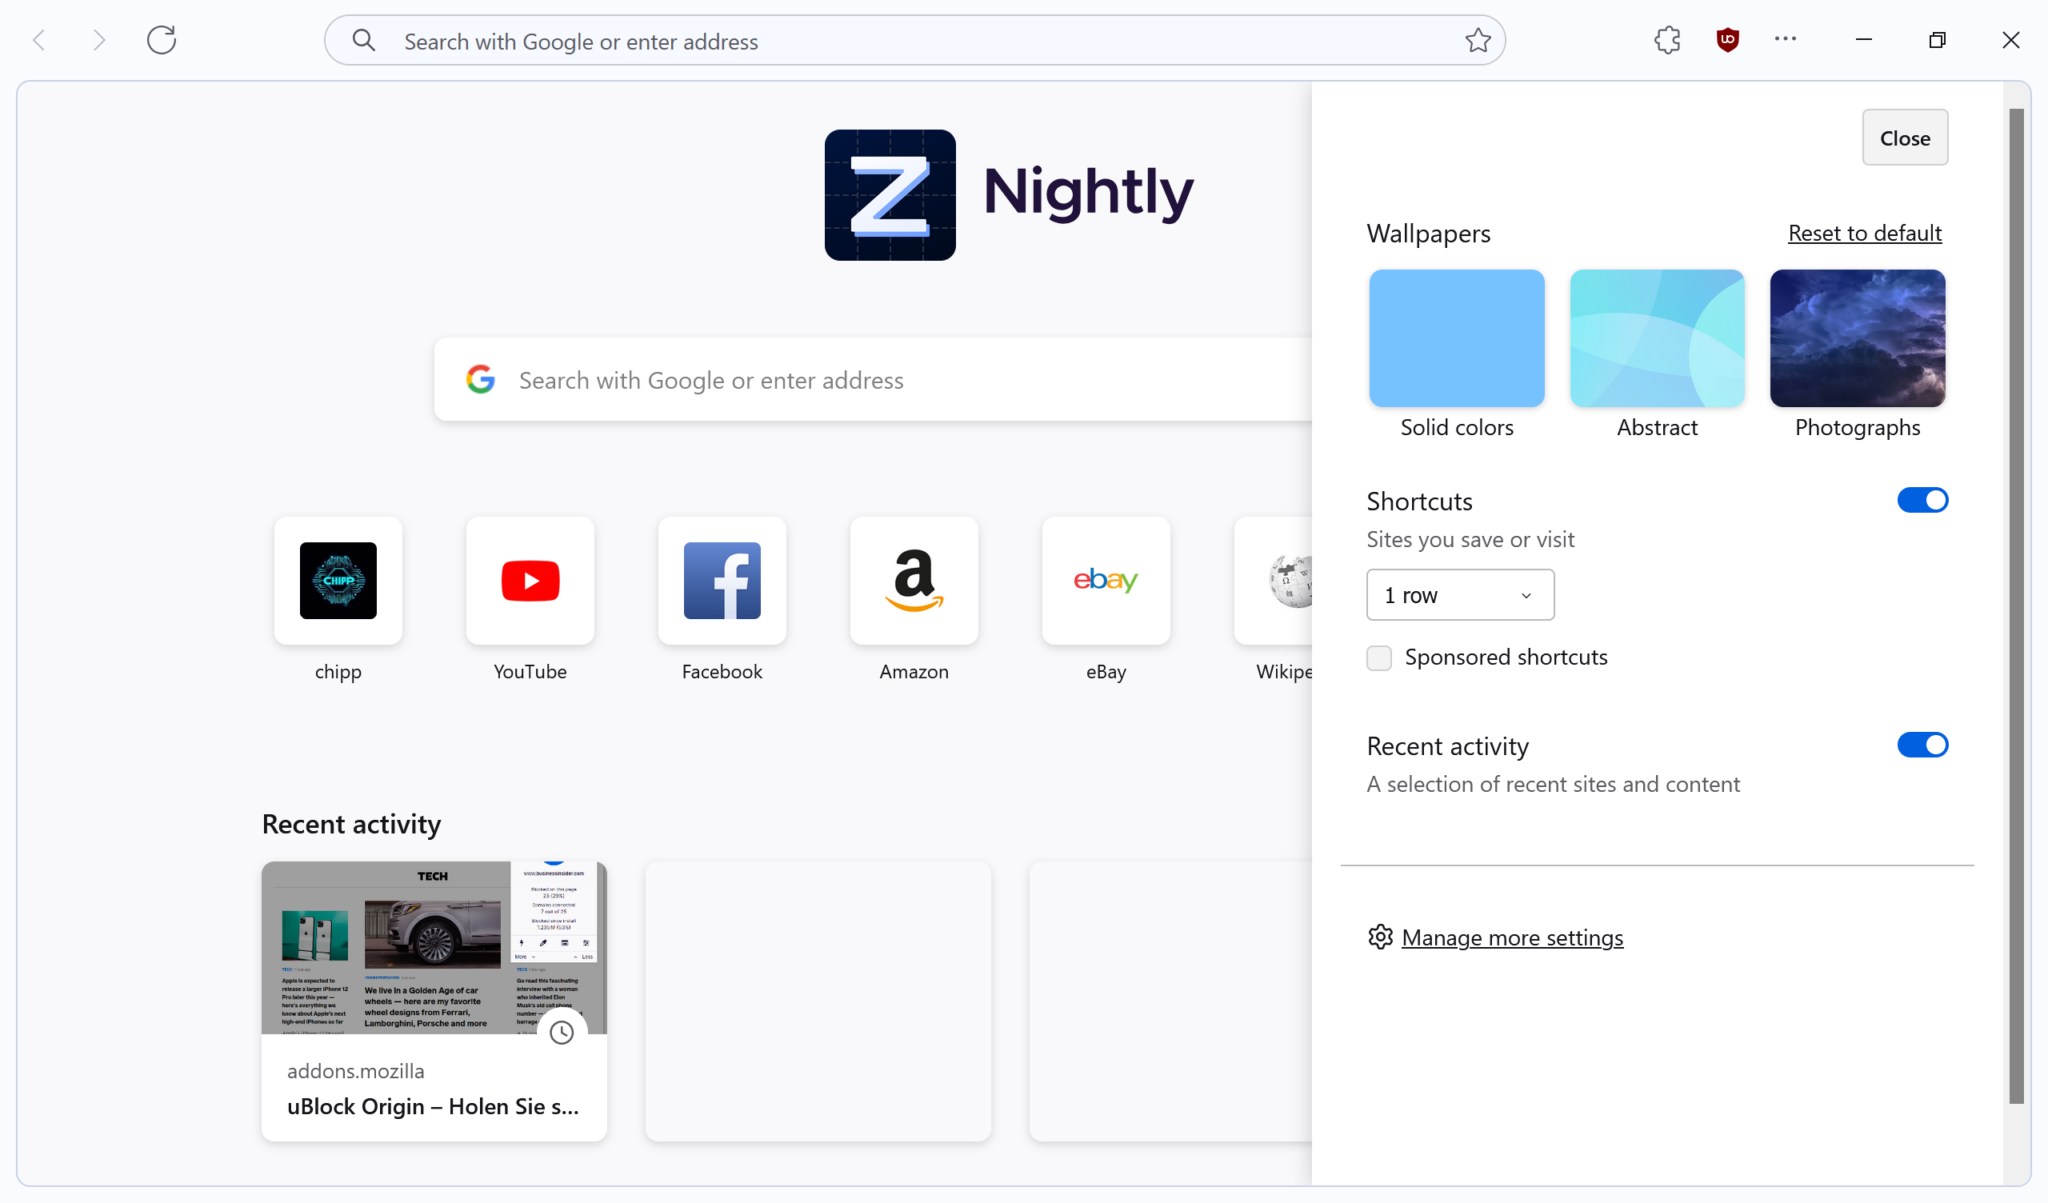
Task: Click the gear icon beside Manage more settings
Action: [x=1380, y=937]
